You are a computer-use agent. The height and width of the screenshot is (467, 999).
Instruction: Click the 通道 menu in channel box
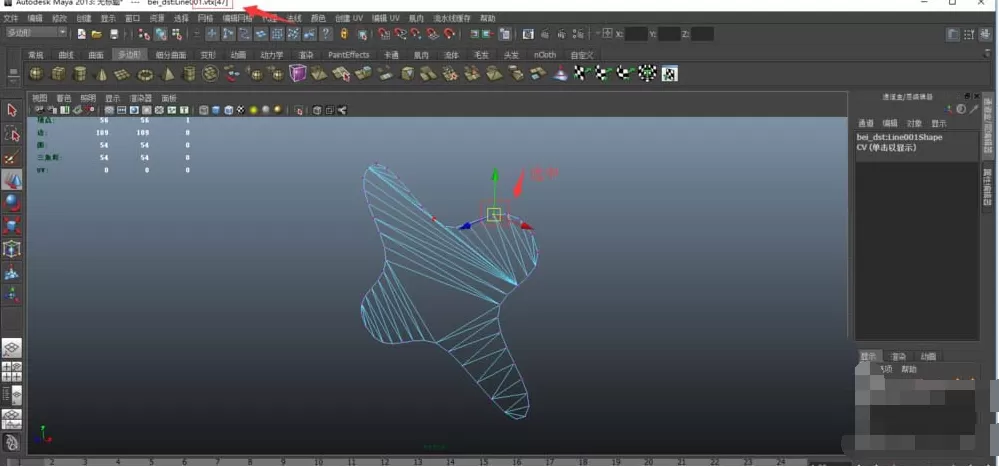[x=865, y=123]
